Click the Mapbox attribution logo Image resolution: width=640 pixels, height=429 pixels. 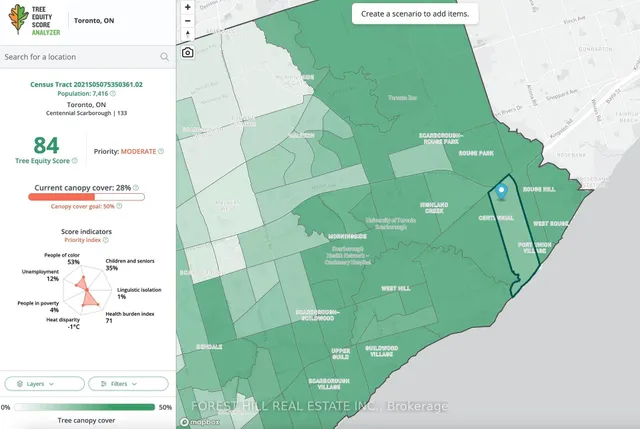pyautogui.click(x=203, y=421)
